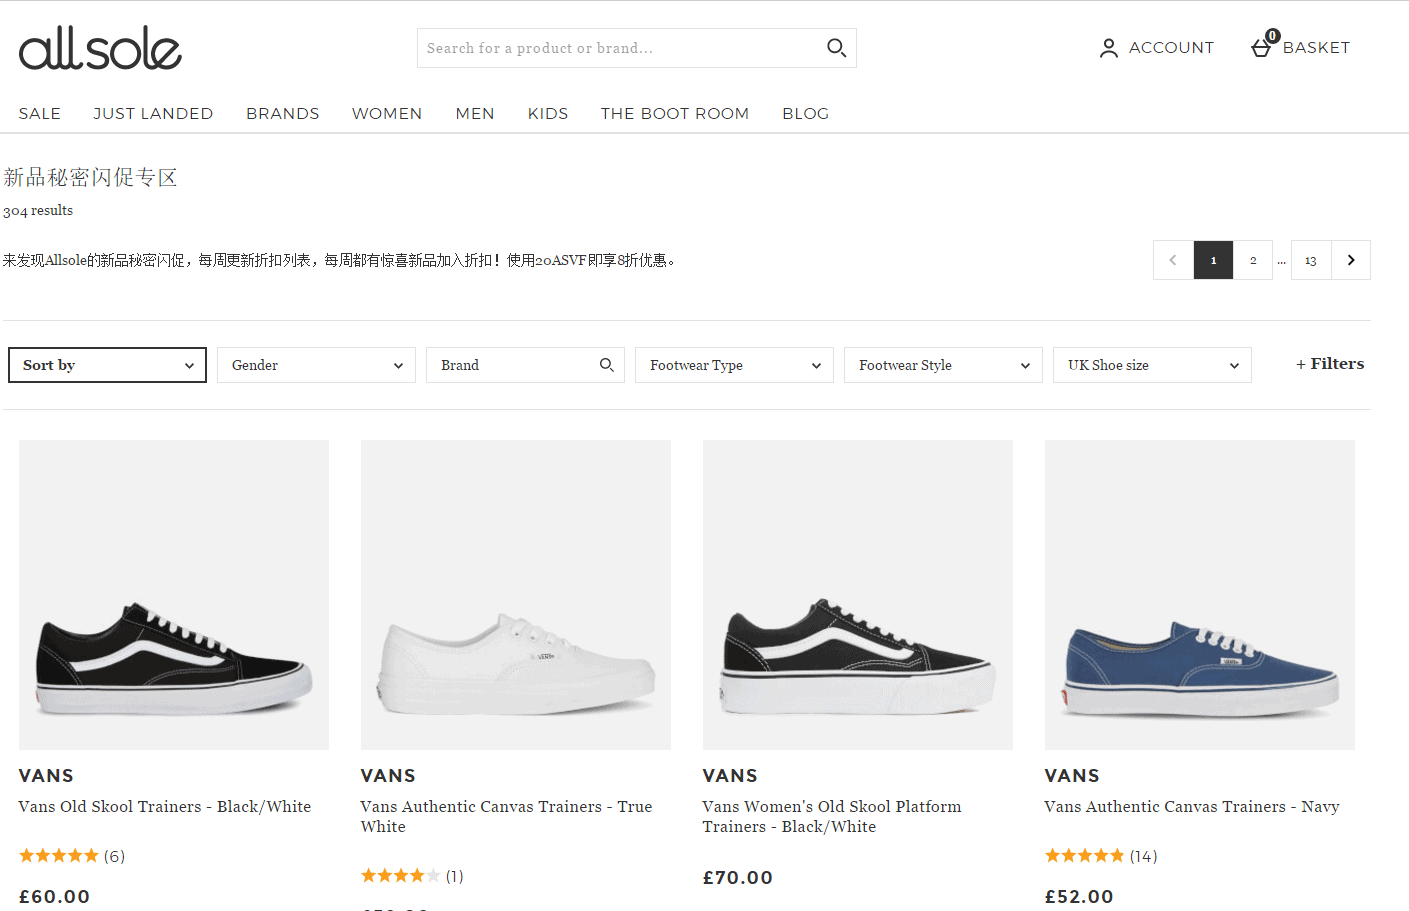
Task: Open the KIDS menu
Action: (548, 114)
